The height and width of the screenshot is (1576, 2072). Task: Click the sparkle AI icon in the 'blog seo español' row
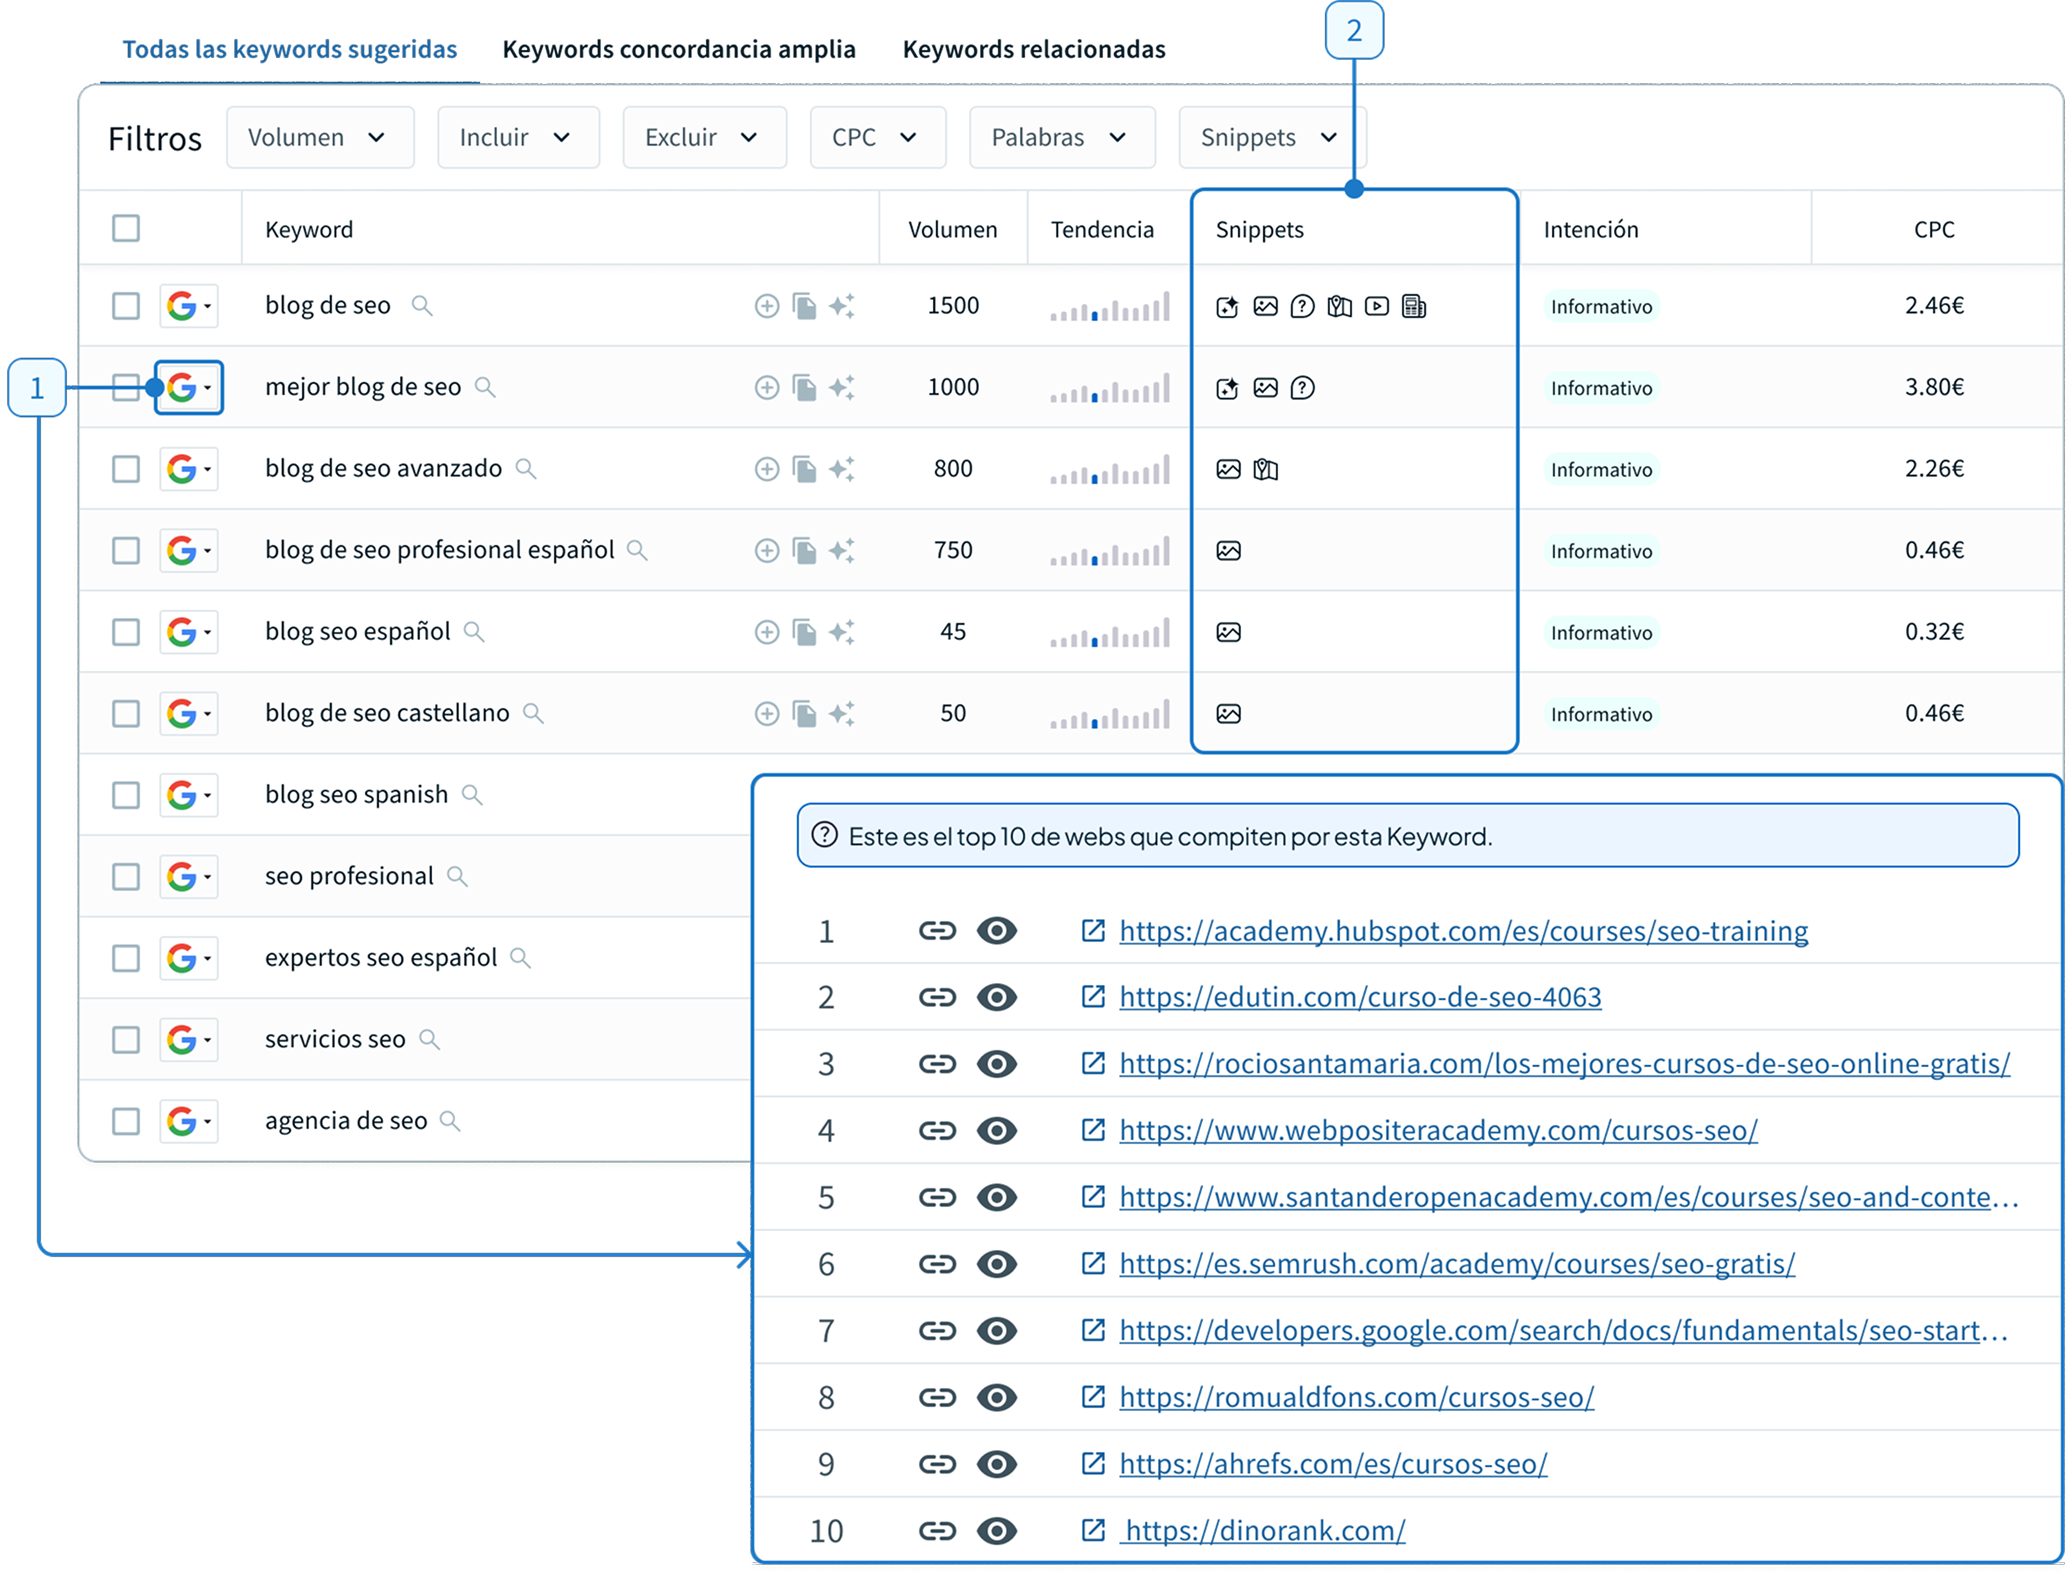[x=842, y=632]
